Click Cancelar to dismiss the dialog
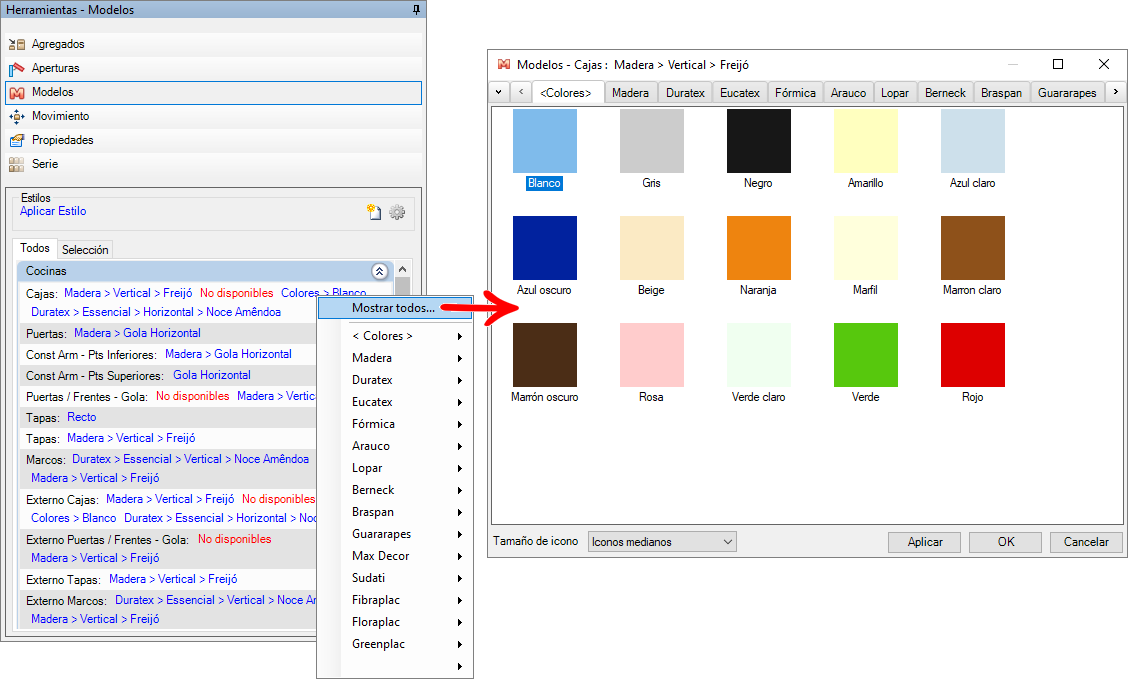The width and height of the screenshot is (1128, 679). coord(1086,542)
